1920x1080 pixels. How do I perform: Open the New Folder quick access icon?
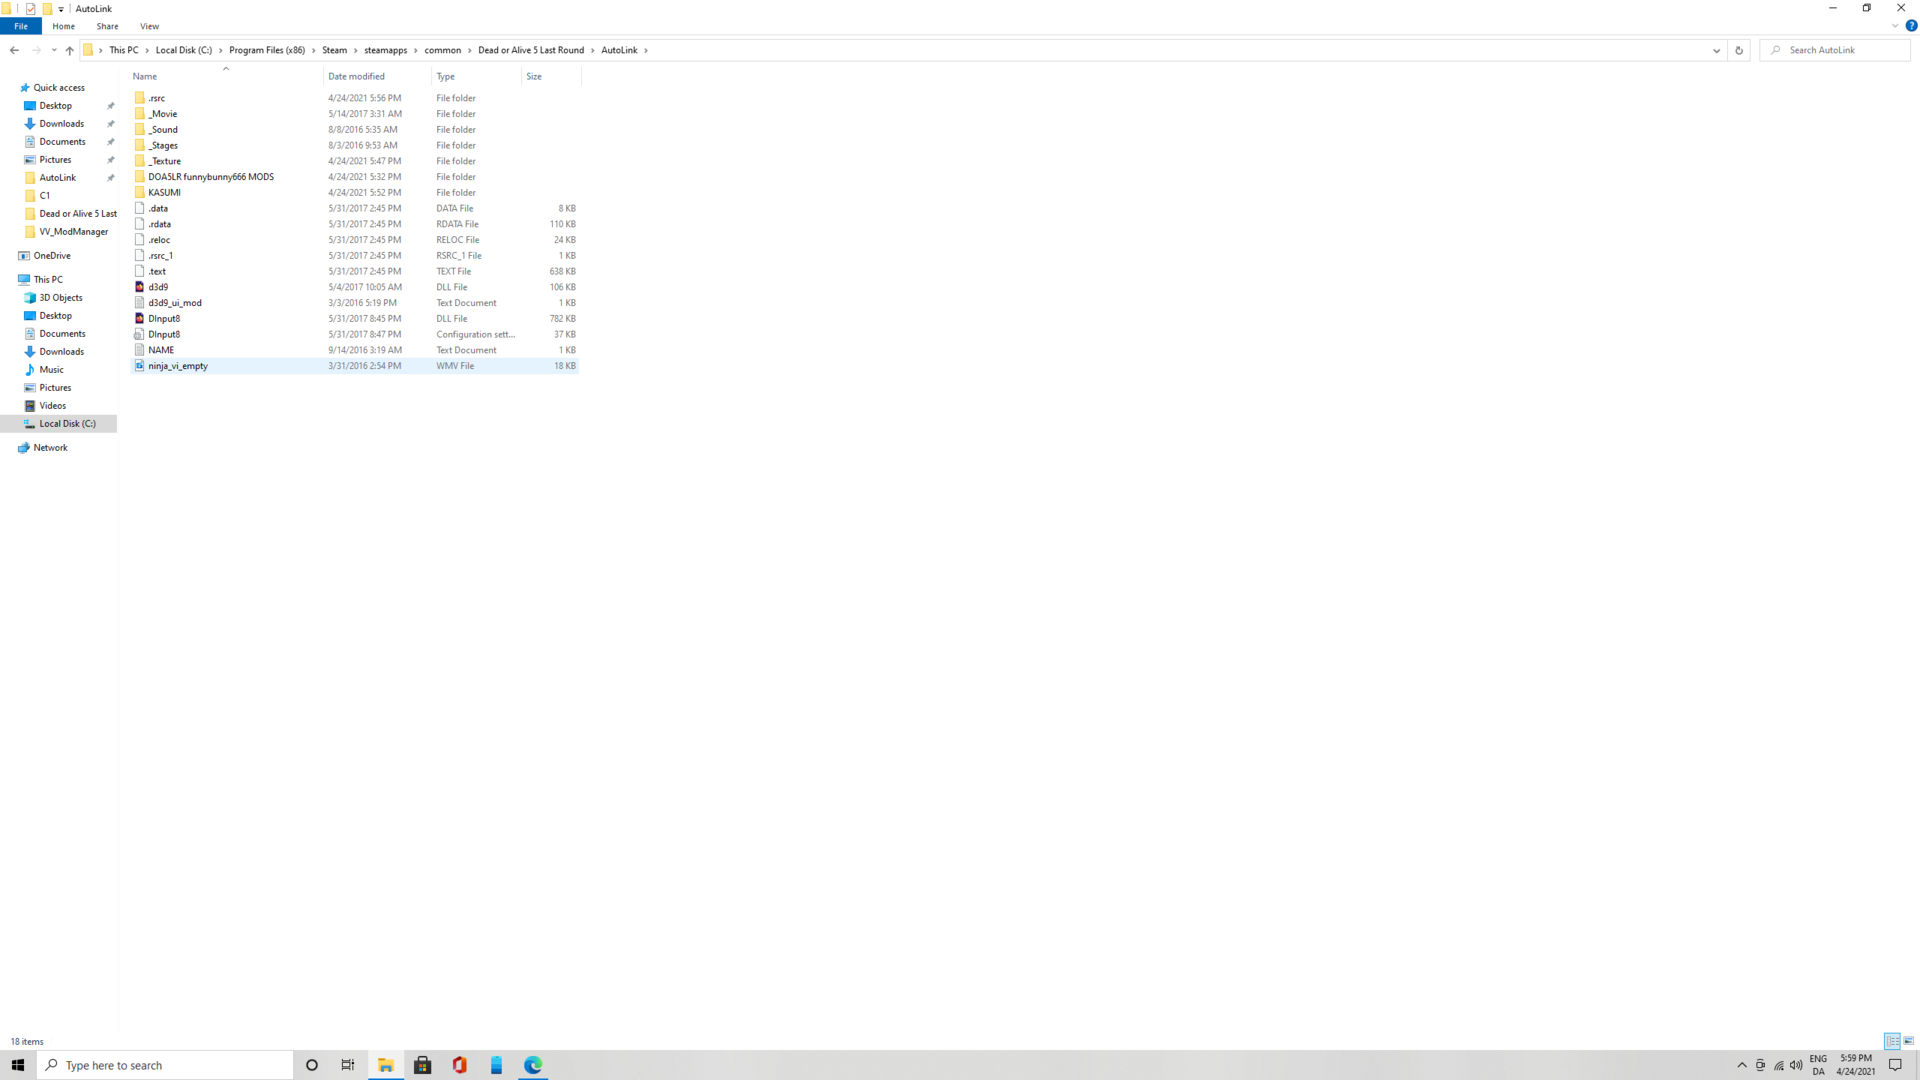47,8
